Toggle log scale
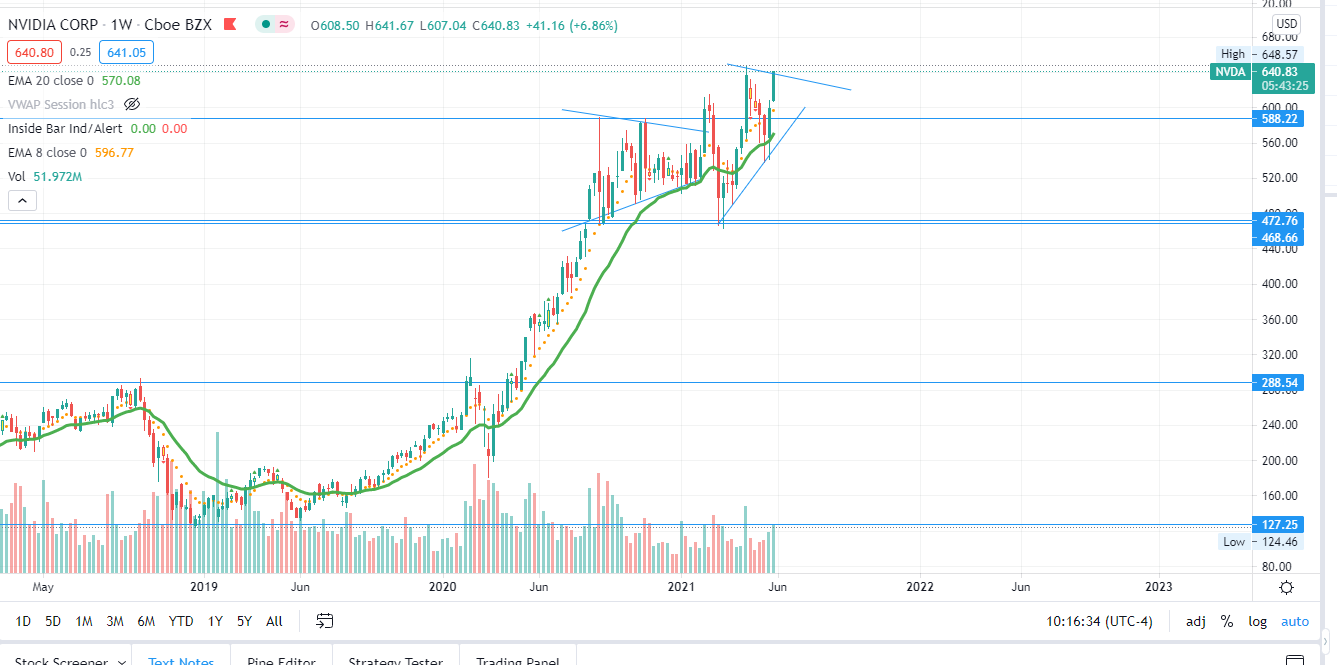This screenshot has width=1337, height=665. (1258, 621)
